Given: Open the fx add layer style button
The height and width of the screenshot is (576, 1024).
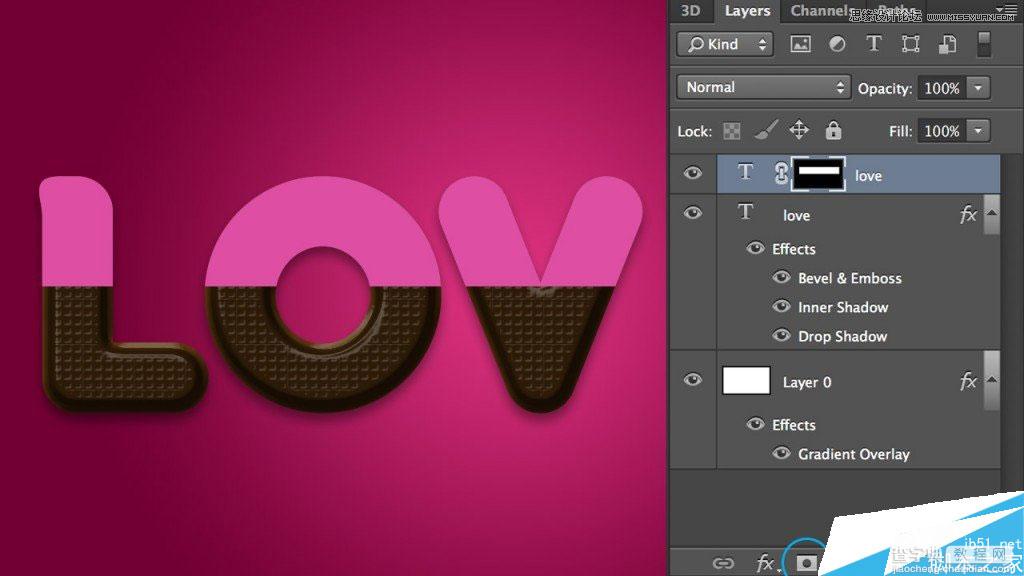Looking at the screenshot, I should (765, 563).
